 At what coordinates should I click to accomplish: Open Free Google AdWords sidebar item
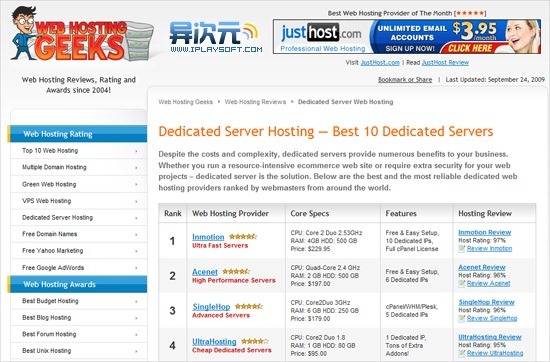click(79, 268)
